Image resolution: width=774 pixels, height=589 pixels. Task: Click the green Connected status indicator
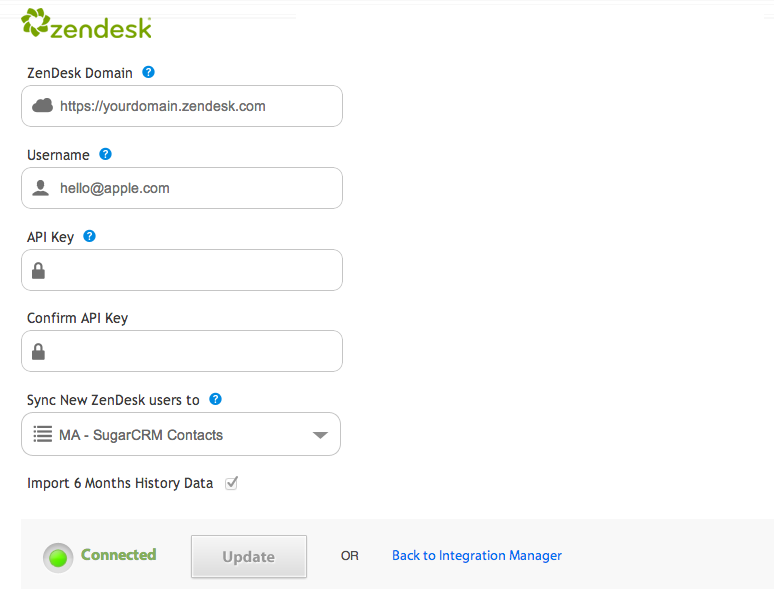[58, 558]
